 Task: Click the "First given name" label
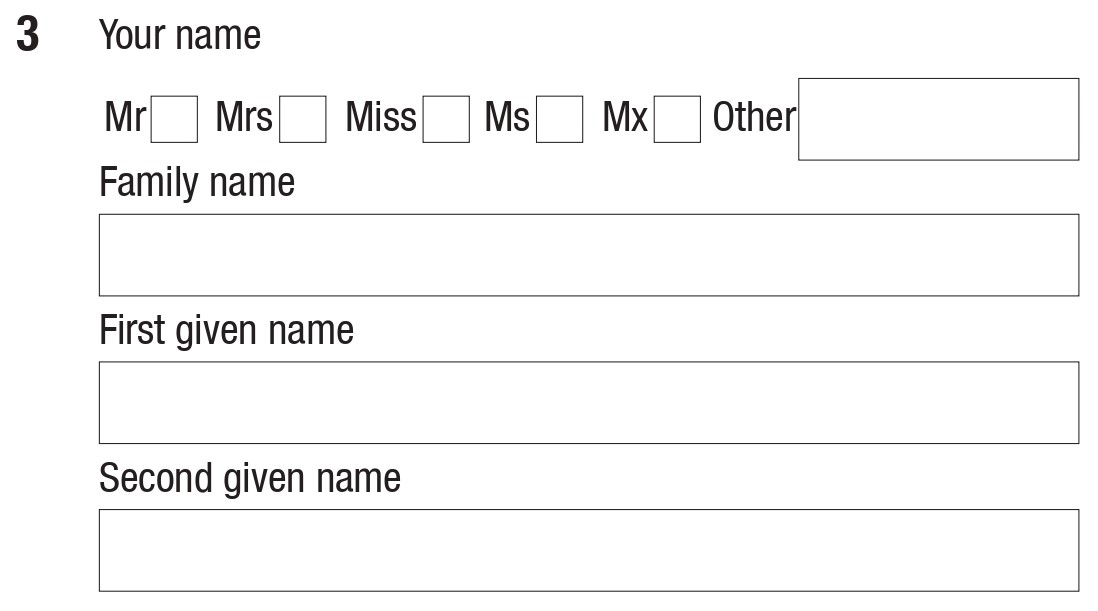pyautogui.click(x=226, y=330)
